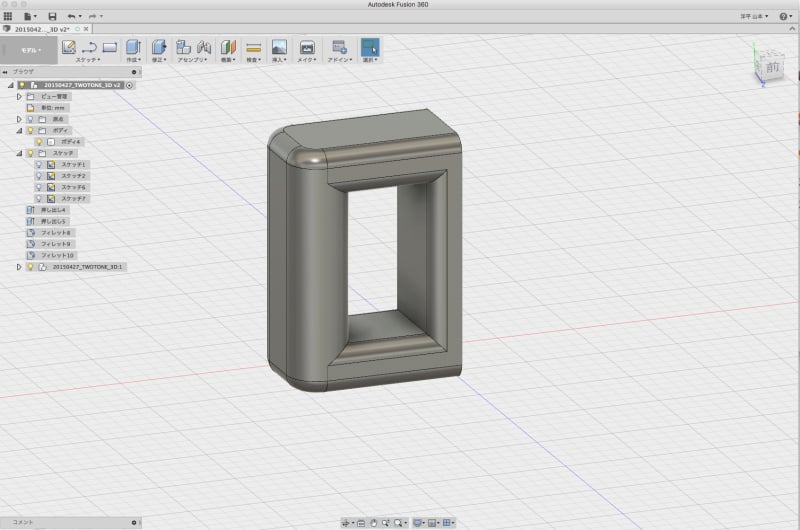Viewport: 800px width, 530px height.
Task: Click the Make 3D print icon
Action: (307, 47)
